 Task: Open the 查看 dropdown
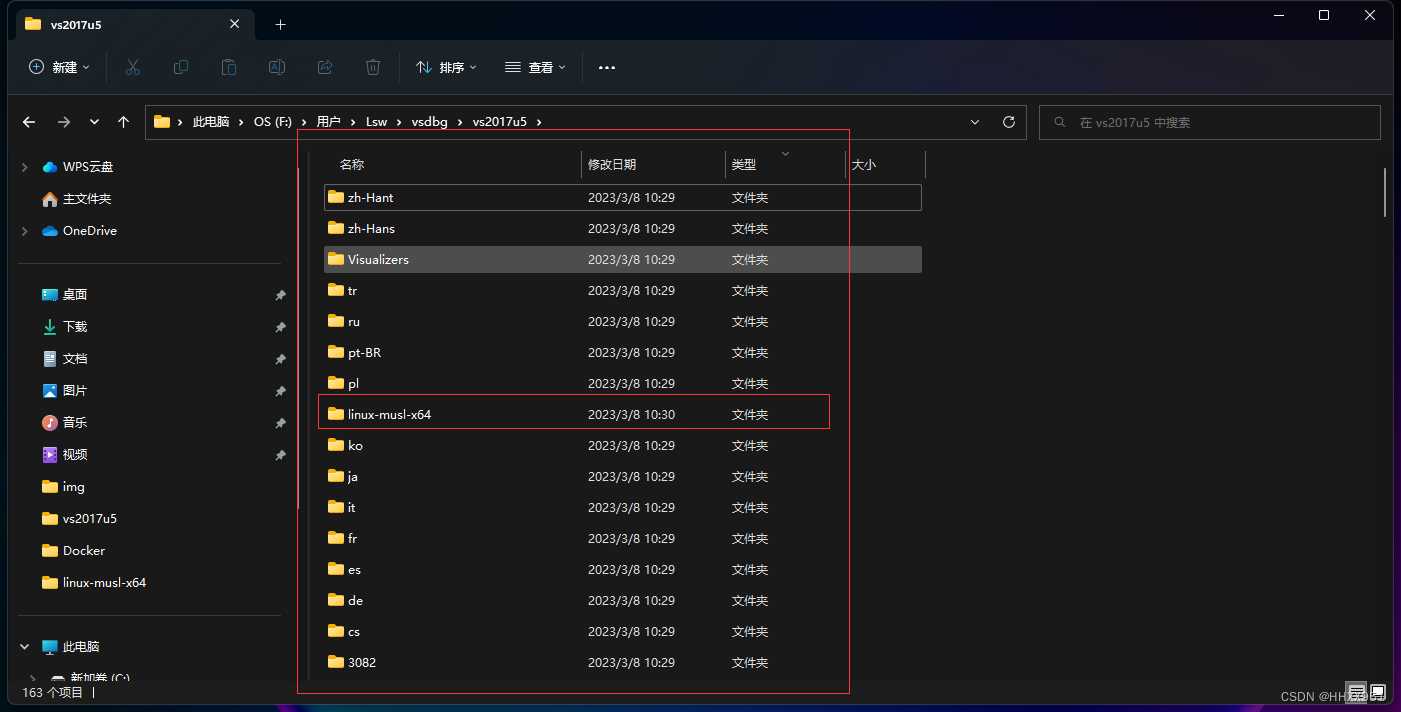click(534, 67)
